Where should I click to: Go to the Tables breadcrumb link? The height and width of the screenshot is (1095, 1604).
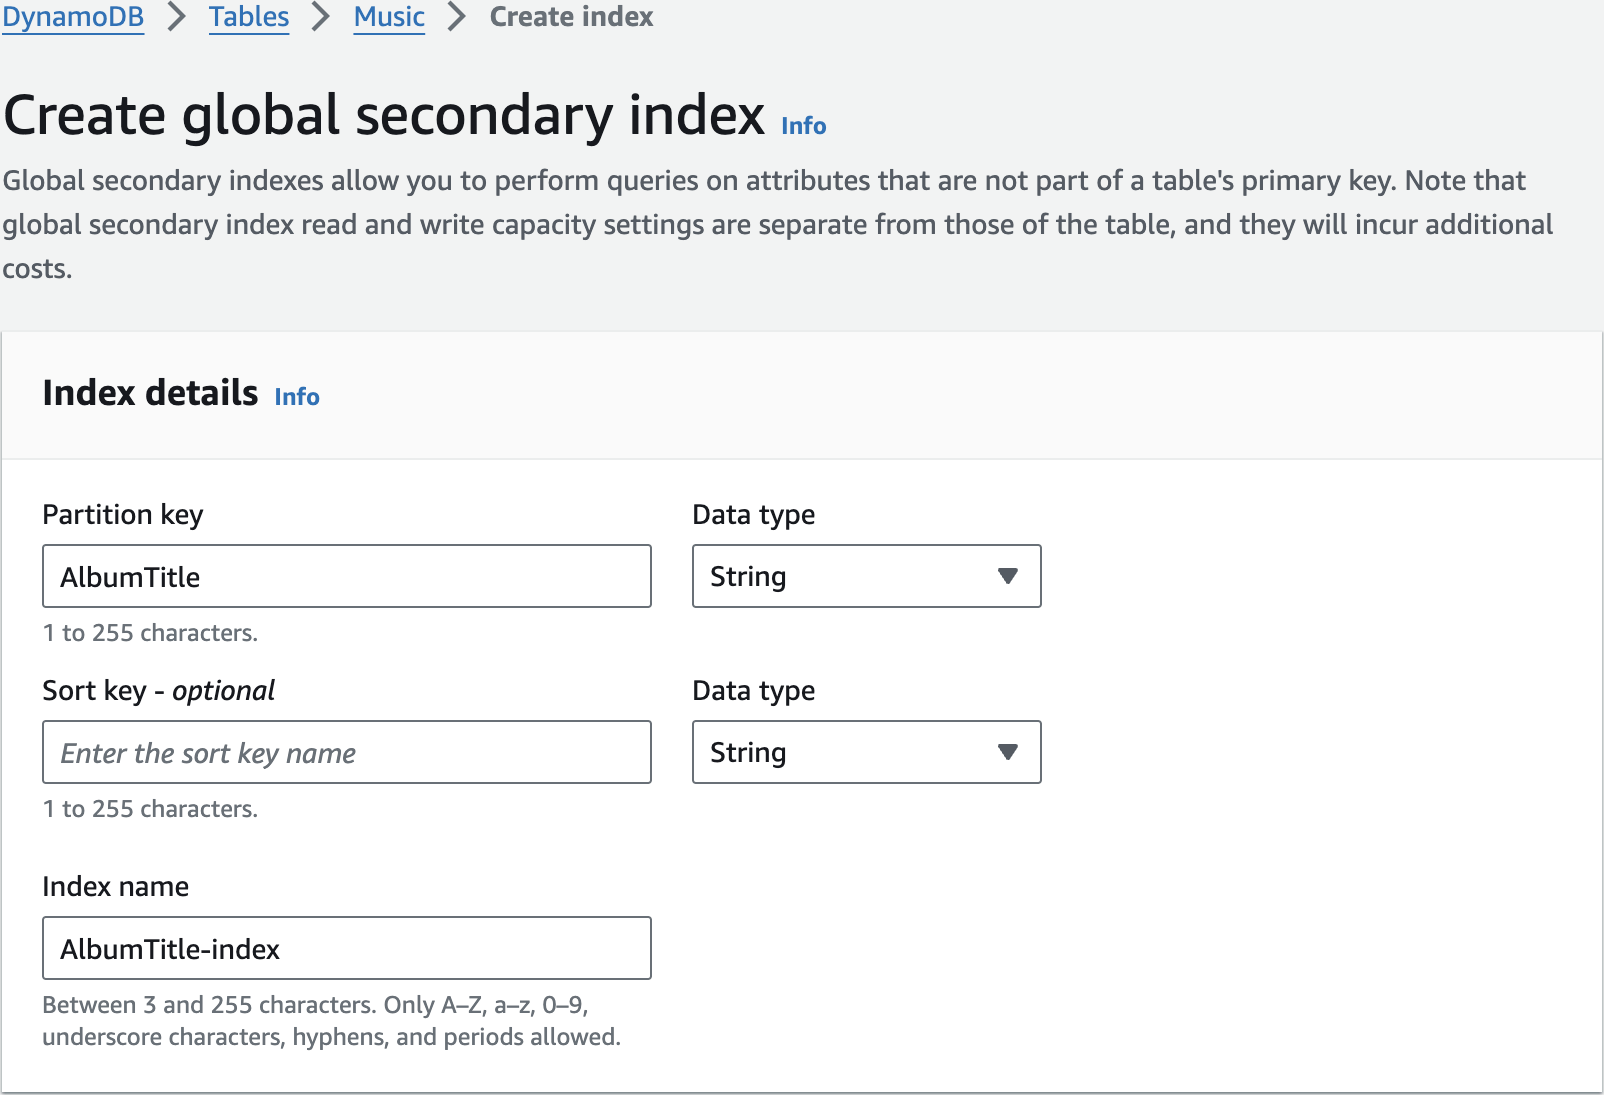[249, 17]
